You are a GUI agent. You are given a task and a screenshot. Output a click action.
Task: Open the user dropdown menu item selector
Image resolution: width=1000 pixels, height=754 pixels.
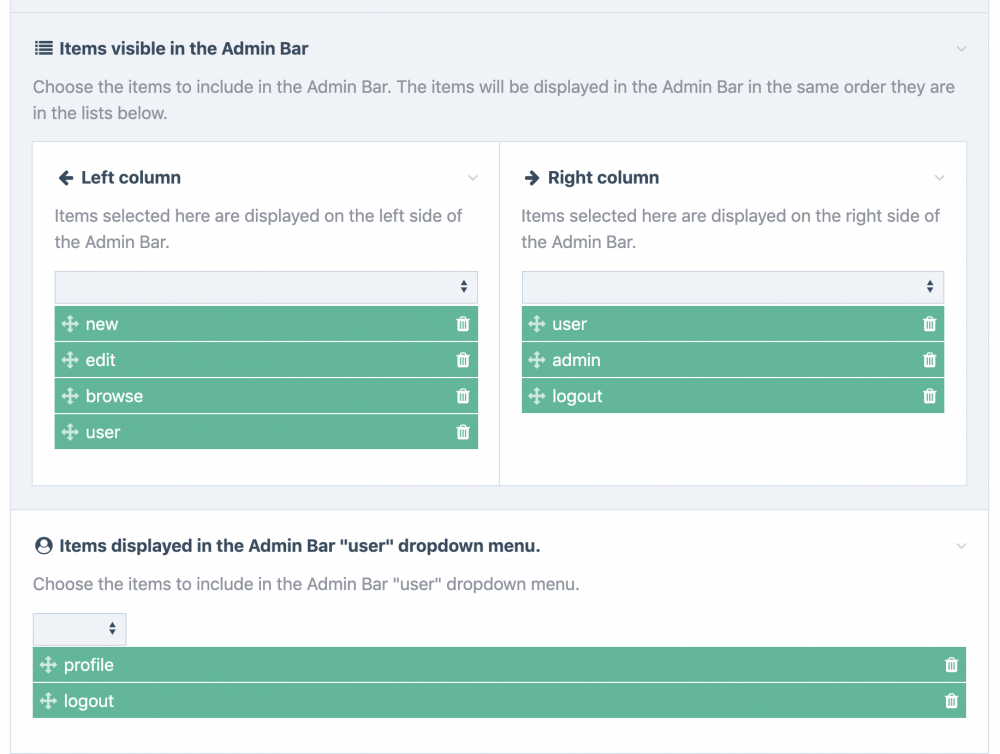click(80, 629)
